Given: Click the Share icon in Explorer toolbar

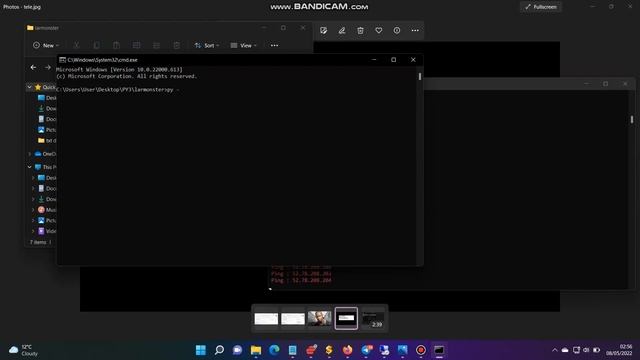Looking at the screenshot, I should 156,45.
